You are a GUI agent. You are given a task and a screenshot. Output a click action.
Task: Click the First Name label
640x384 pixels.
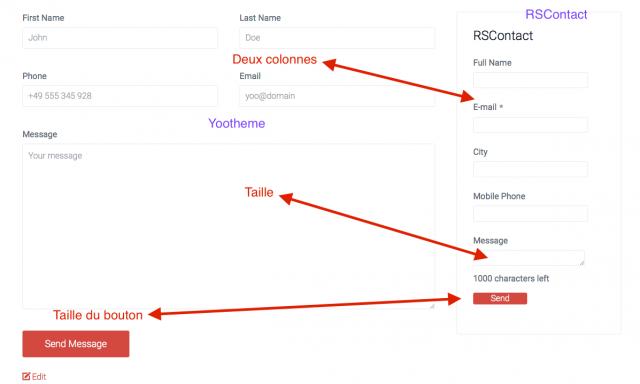pyautogui.click(x=43, y=18)
